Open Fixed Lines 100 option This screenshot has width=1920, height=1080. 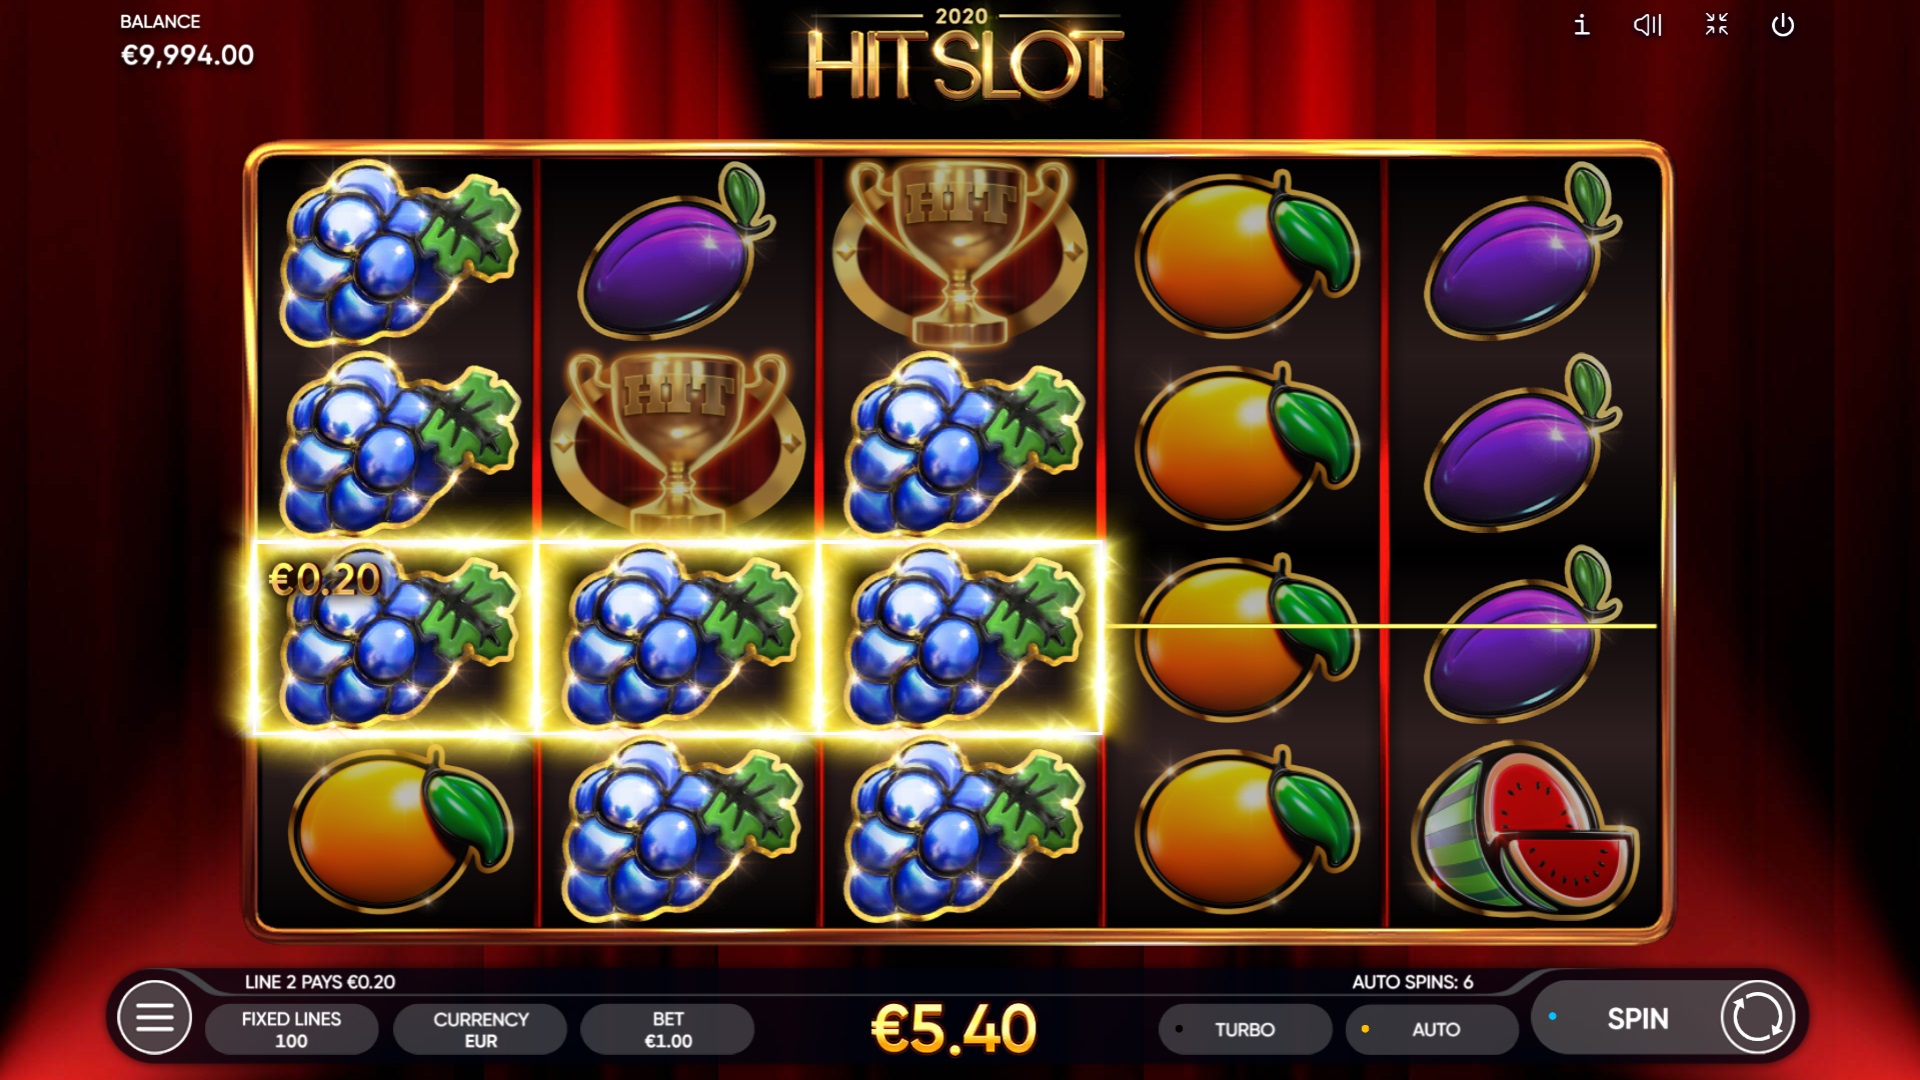(291, 1029)
